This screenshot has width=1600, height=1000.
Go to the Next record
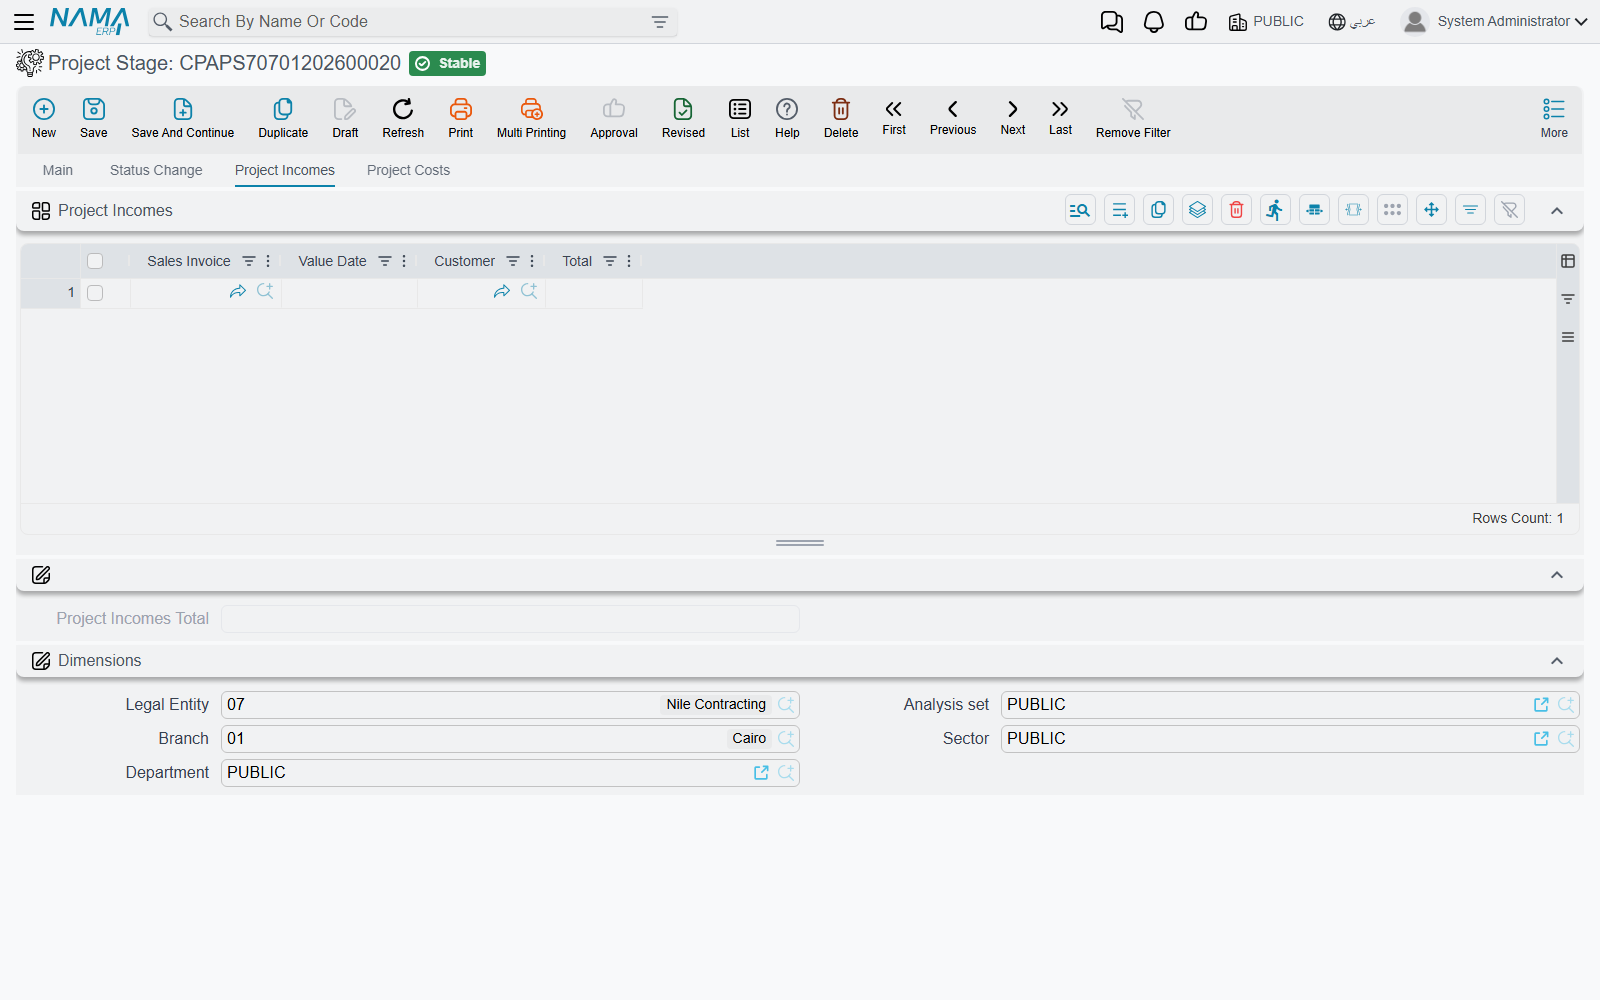1013,117
